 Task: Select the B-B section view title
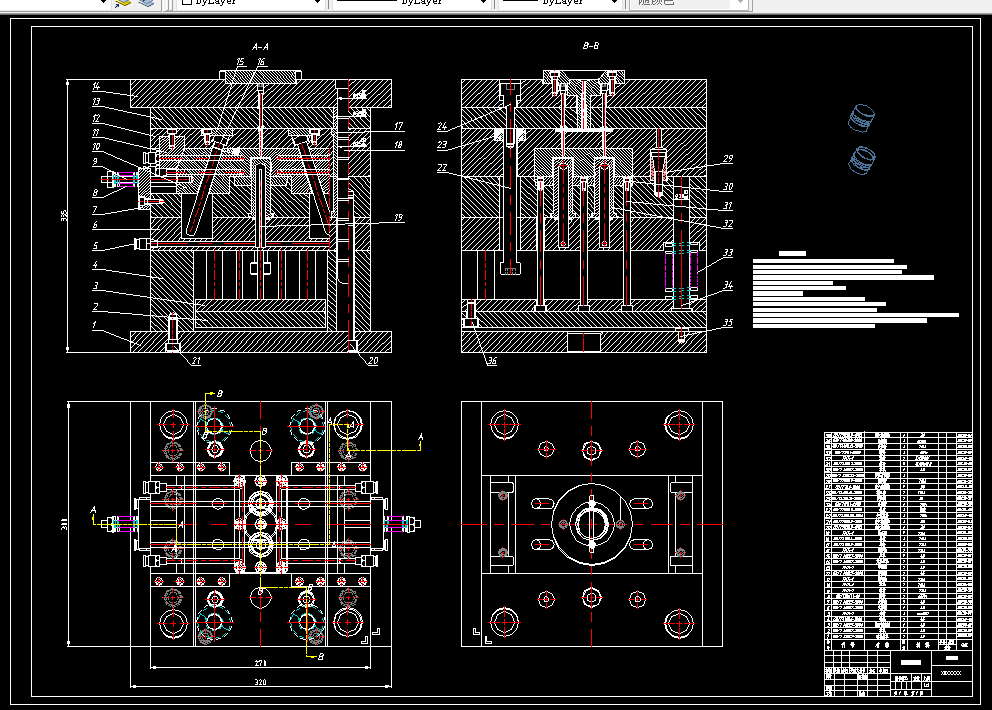pos(590,46)
